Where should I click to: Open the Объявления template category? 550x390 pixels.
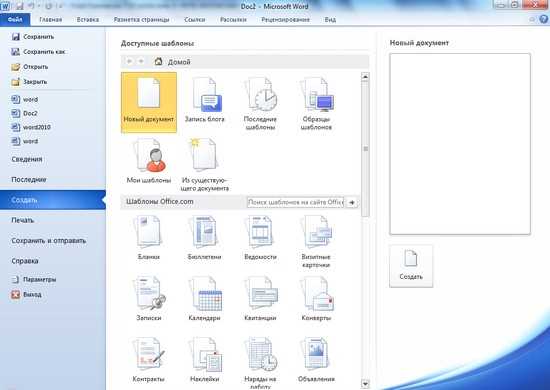click(x=316, y=360)
